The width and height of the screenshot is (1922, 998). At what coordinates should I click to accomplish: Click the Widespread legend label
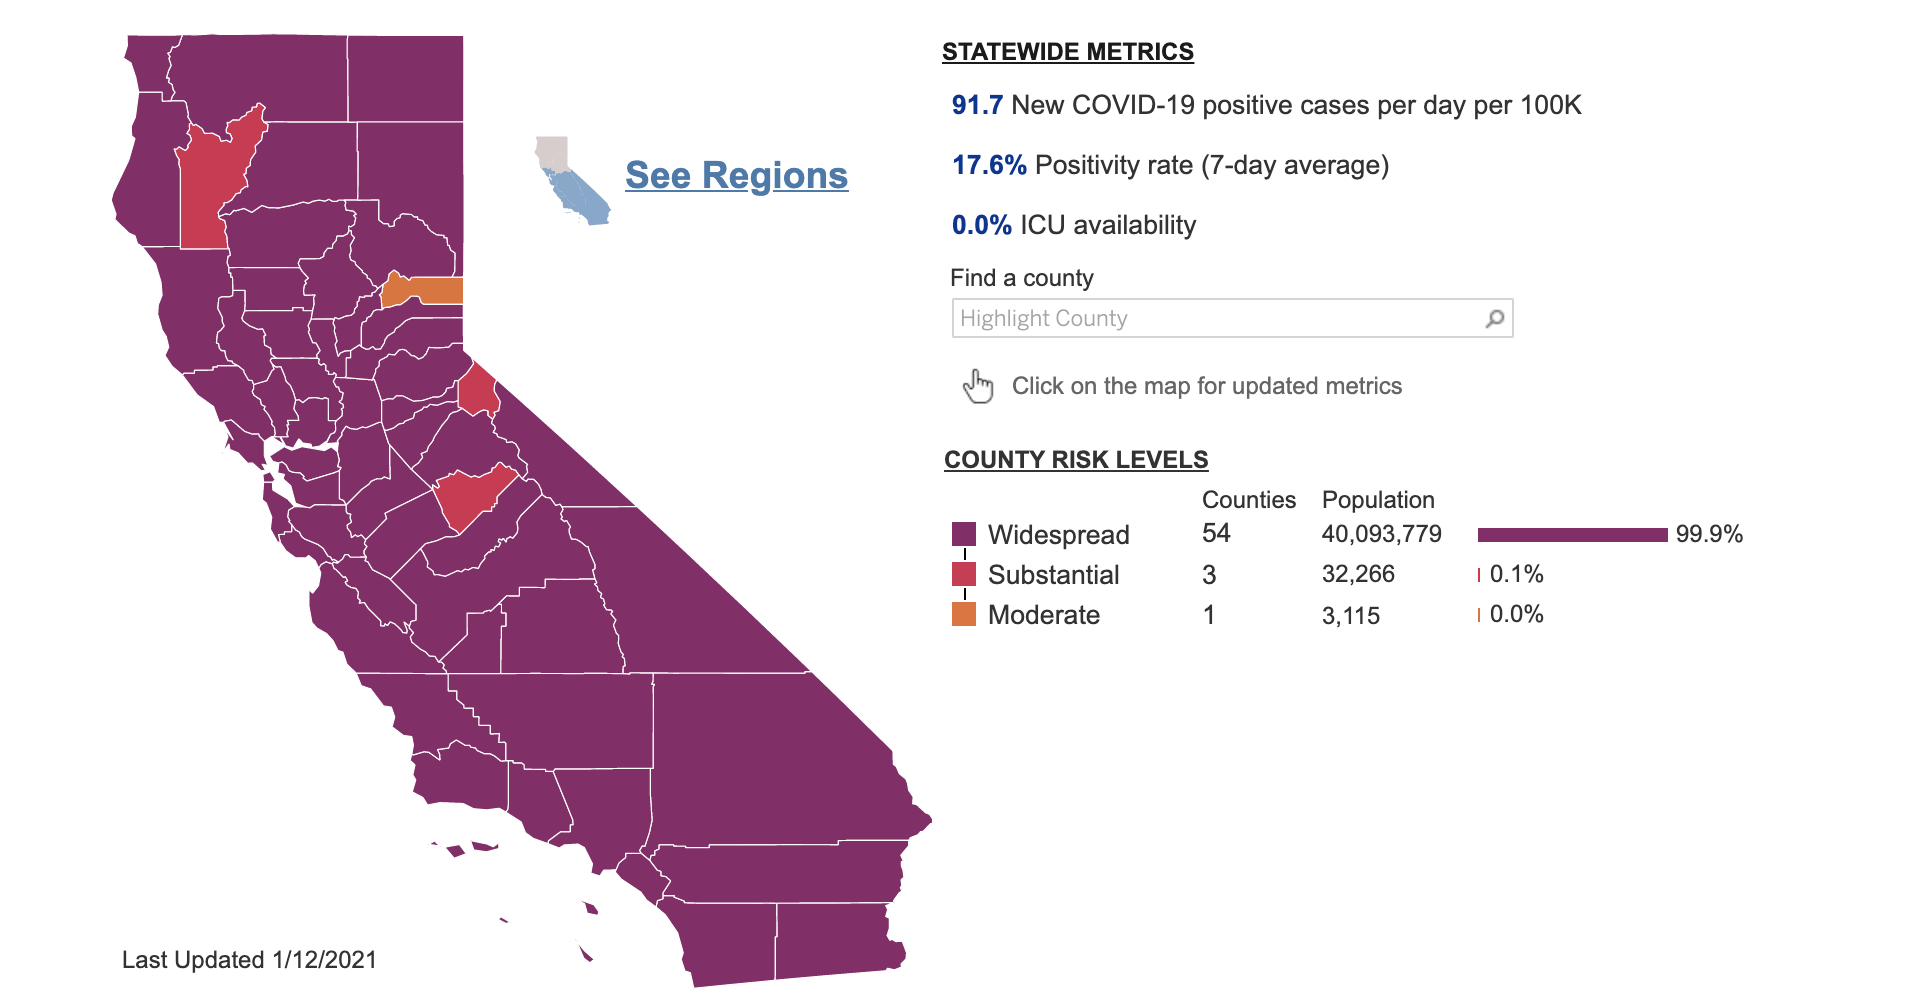[x=1058, y=535]
